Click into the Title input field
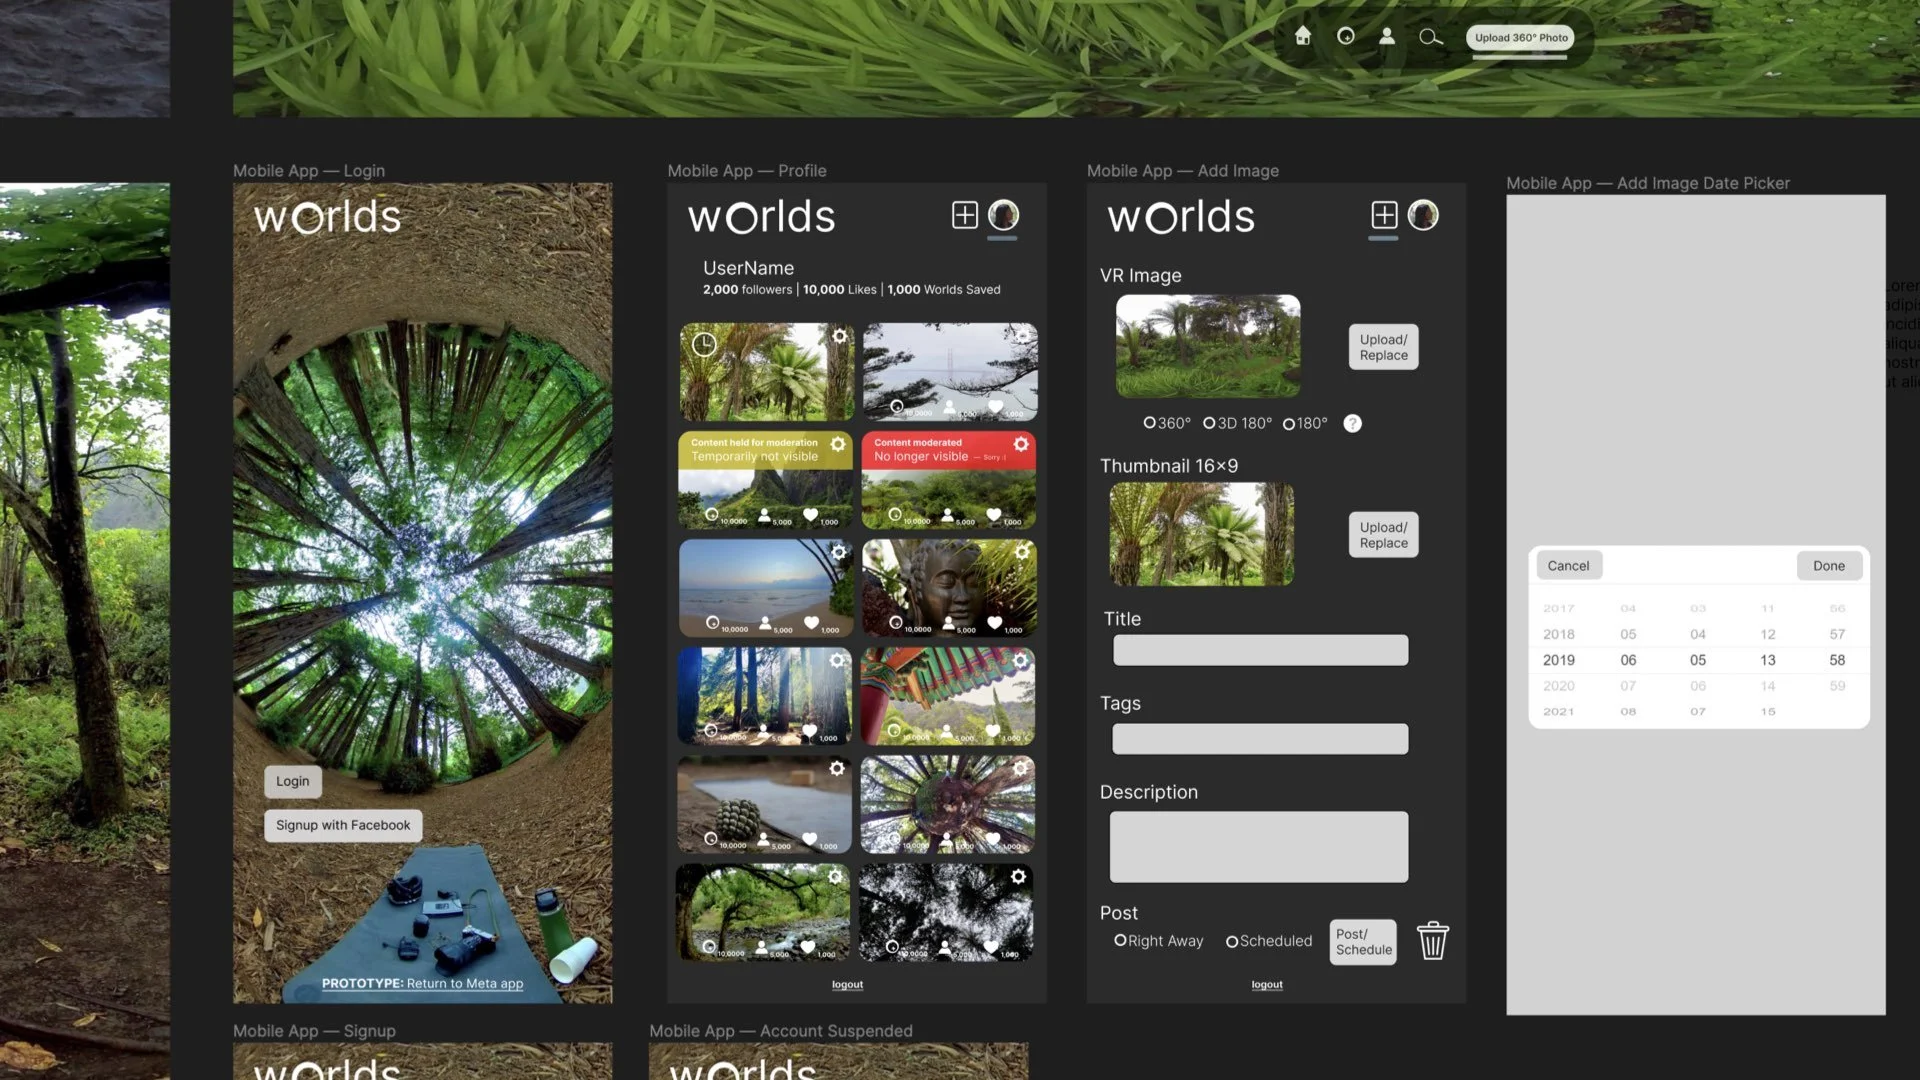The image size is (1920, 1080). (x=1260, y=650)
